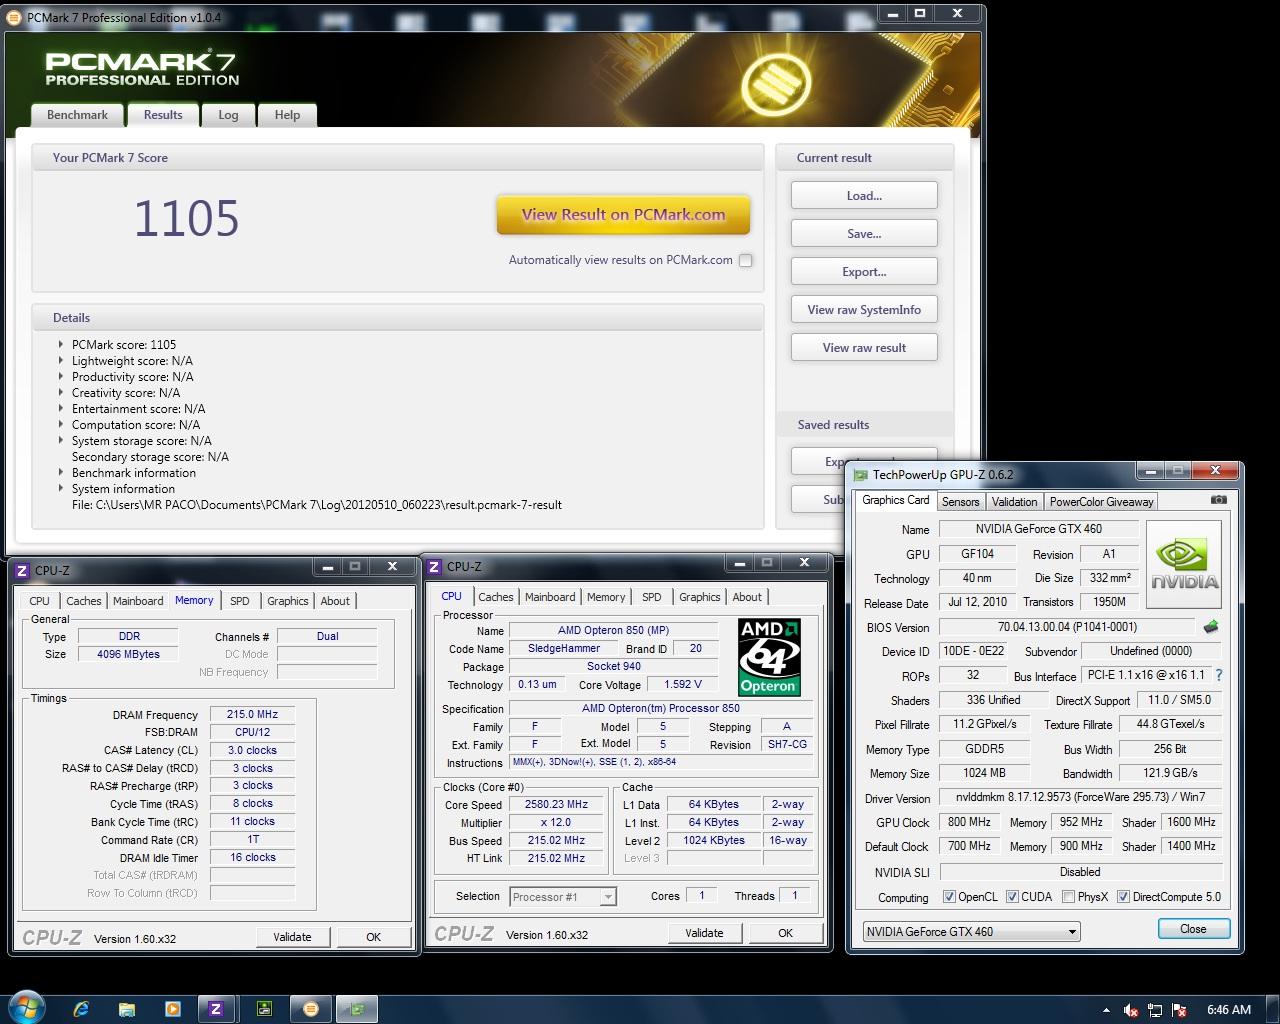Click the left CPU-Z window title icon

pyautogui.click(x=23, y=570)
